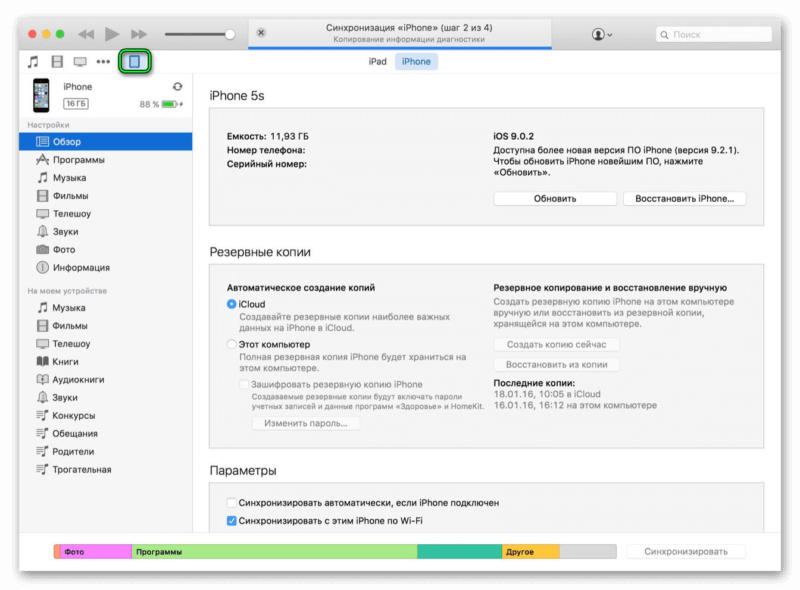Open the Трогательная playlist
800x590 pixels.
point(106,469)
